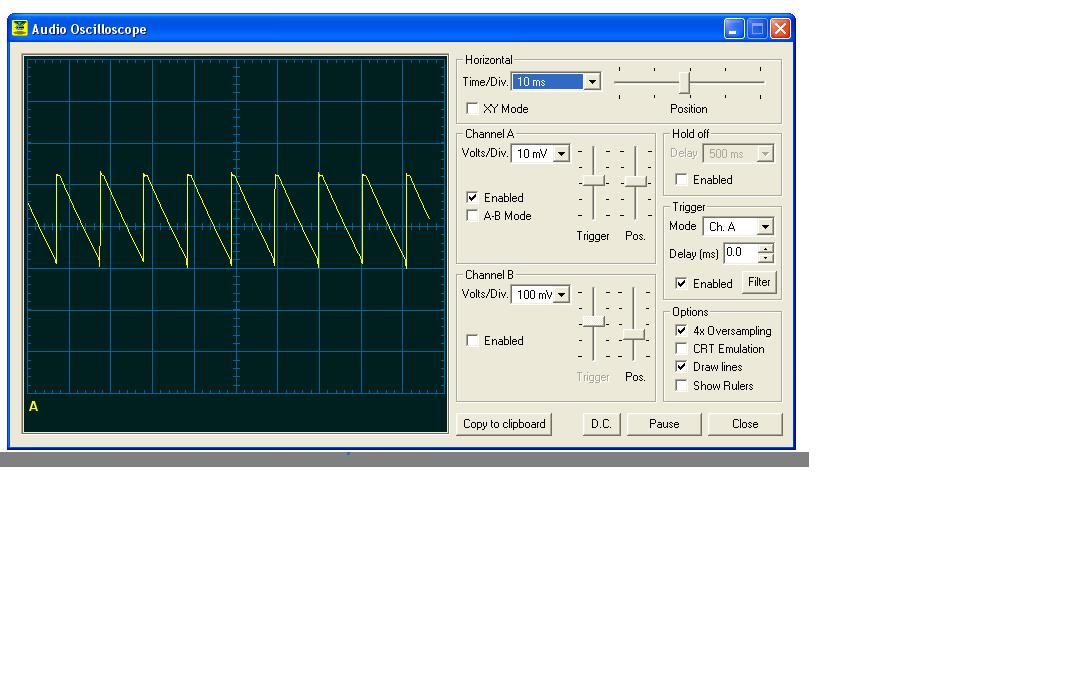Toggle A-B Mode checkbox

point(472,216)
